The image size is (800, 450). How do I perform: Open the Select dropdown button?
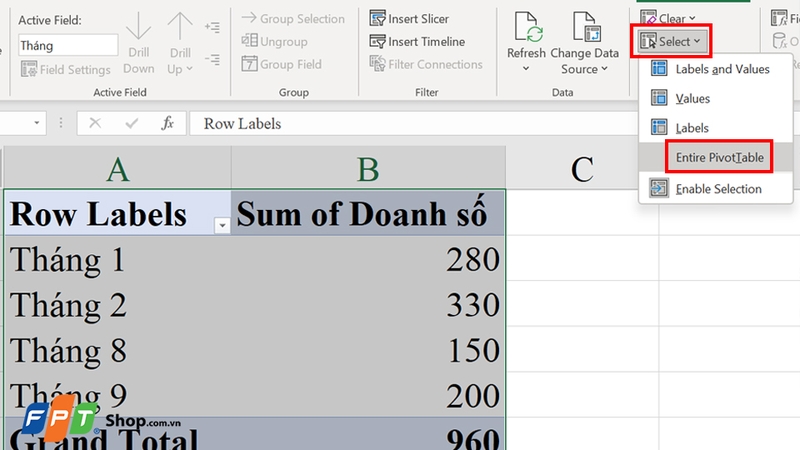tap(671, 41)
